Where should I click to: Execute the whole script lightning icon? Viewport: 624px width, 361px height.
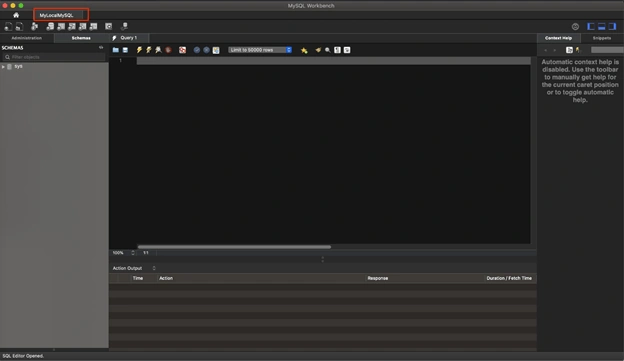(x=139, y=50)
